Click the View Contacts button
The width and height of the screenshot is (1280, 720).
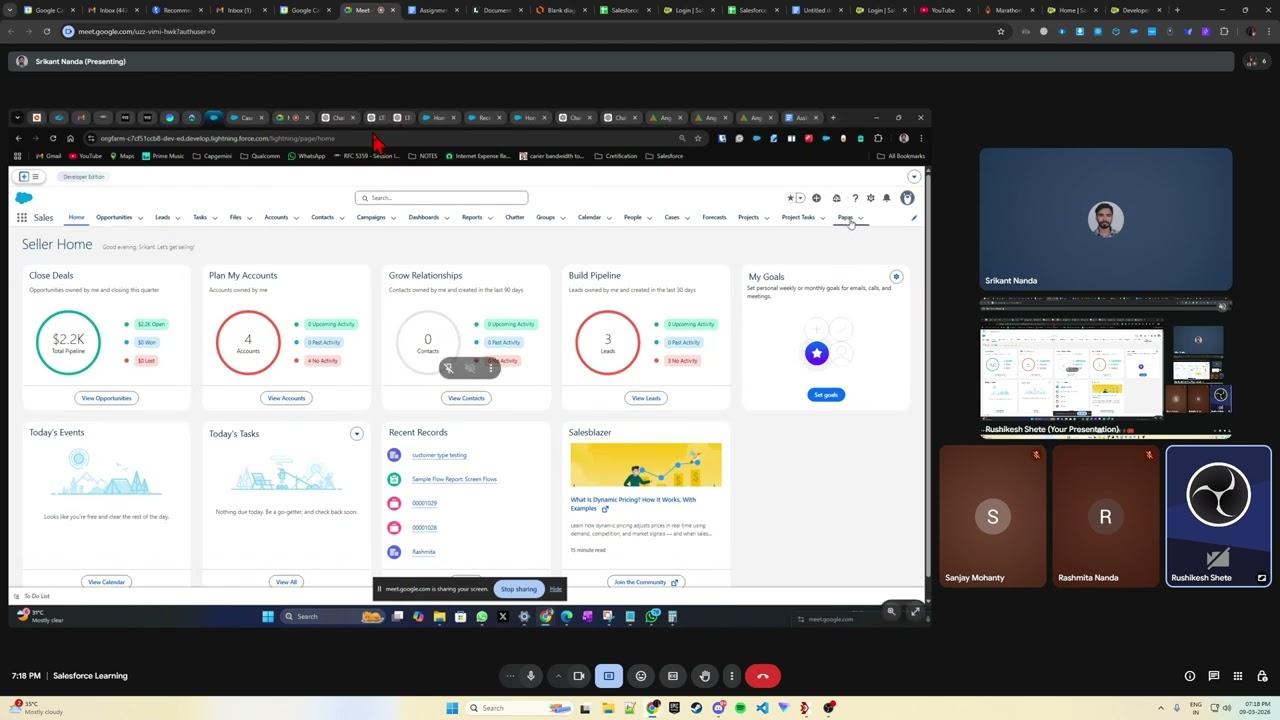click(466, 398)
